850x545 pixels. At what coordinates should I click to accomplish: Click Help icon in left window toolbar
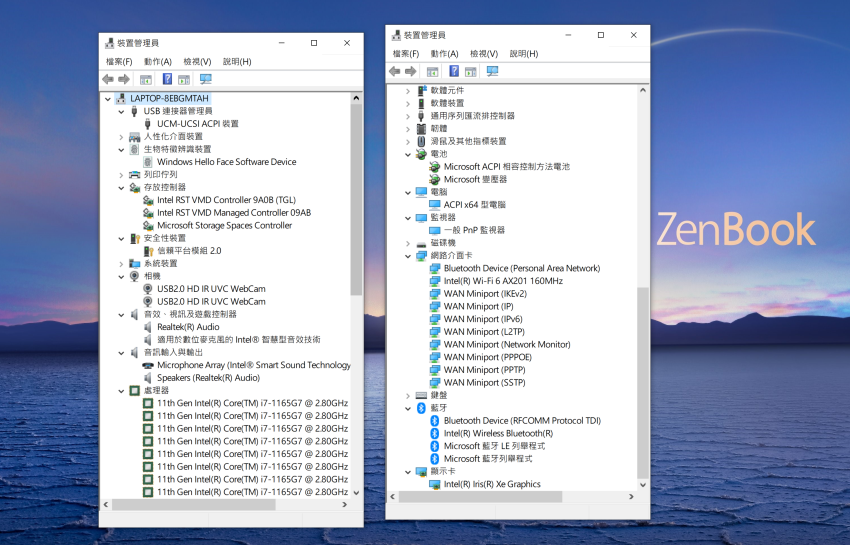(168, 79)
